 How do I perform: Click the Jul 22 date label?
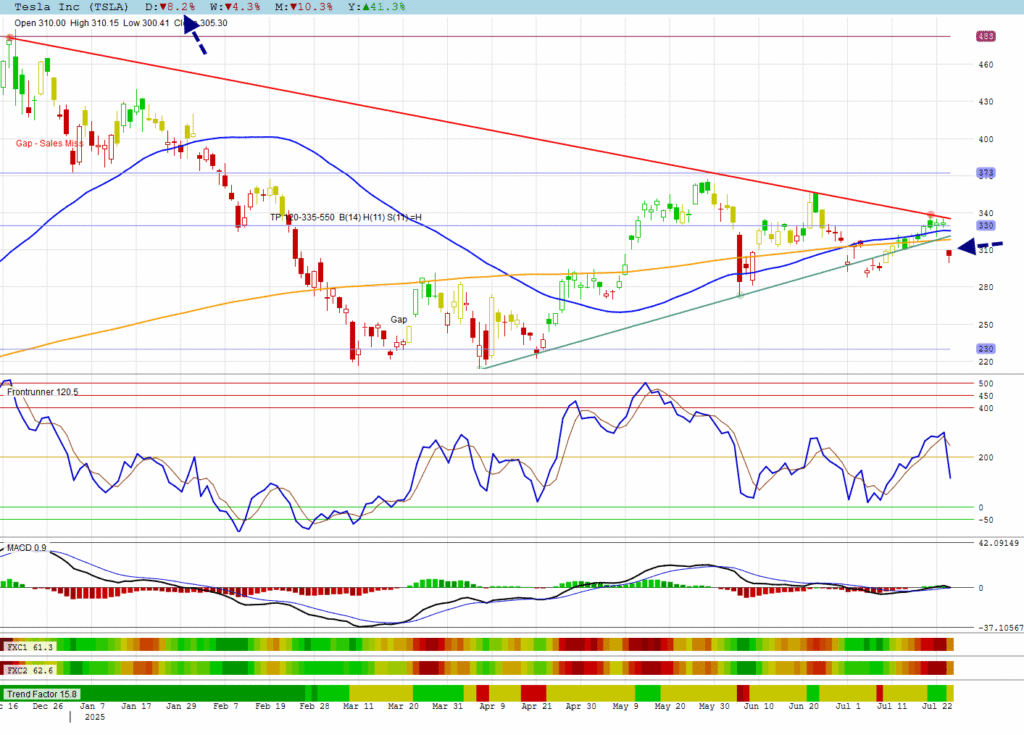point(937,706)
